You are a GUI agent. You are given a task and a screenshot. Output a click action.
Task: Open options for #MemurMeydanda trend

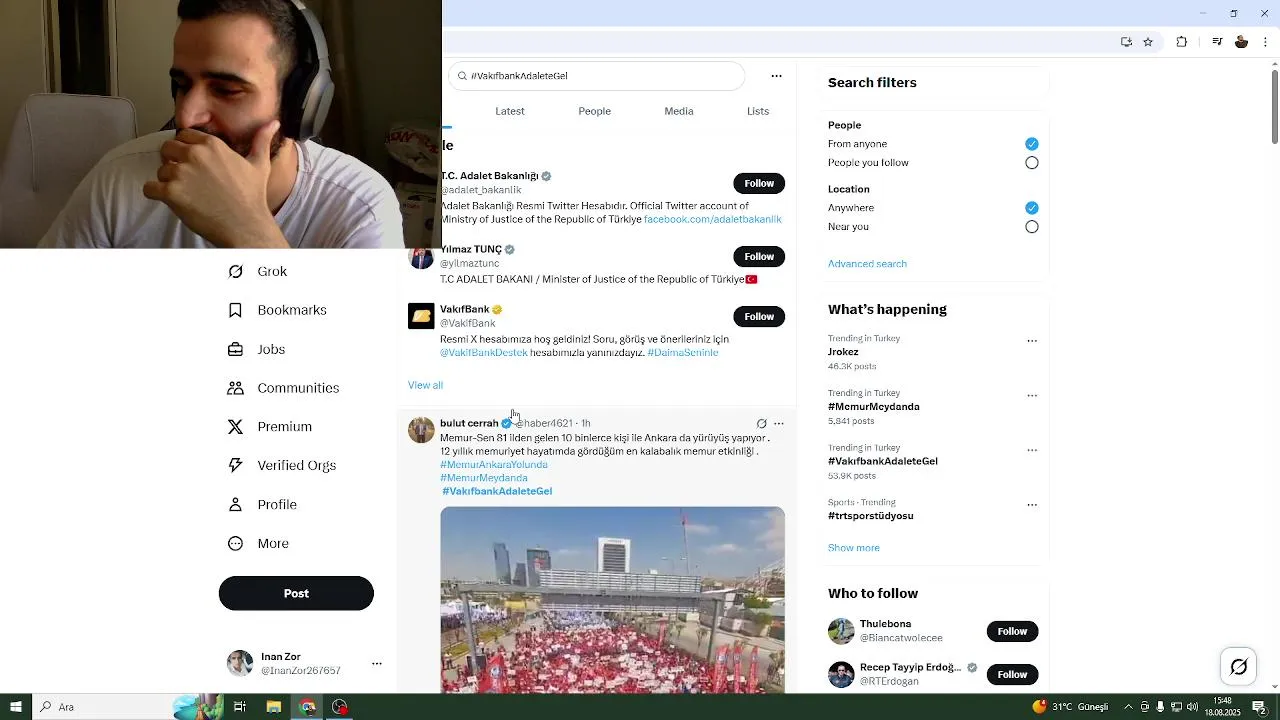tap(1032, 396)
